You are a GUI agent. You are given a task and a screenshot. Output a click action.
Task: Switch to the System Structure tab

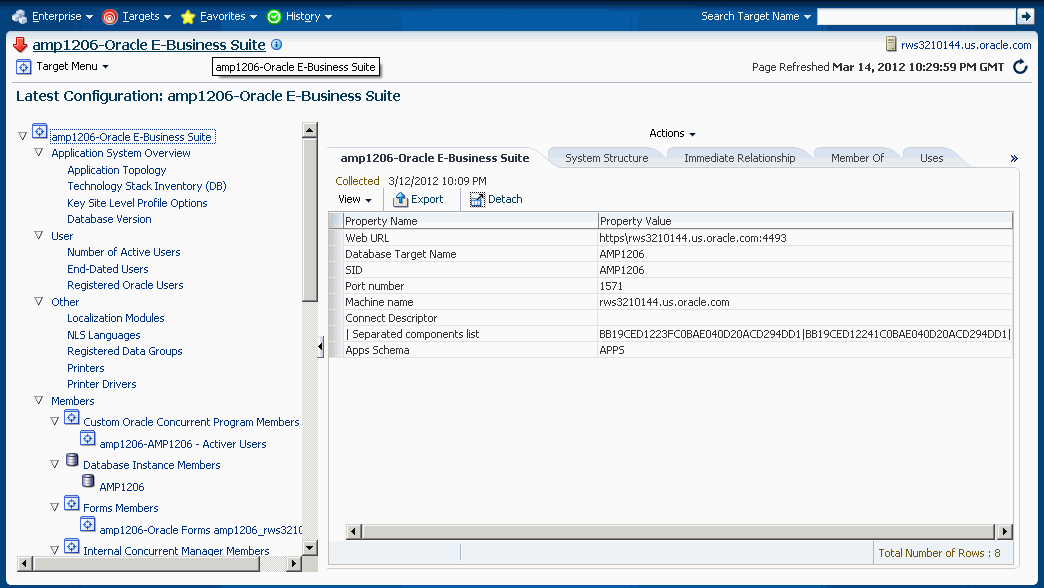click(x=607, y=158)
